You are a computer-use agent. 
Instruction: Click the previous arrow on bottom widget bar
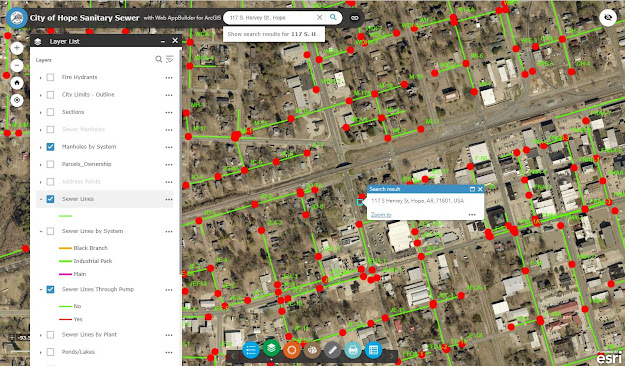point(233,355)
